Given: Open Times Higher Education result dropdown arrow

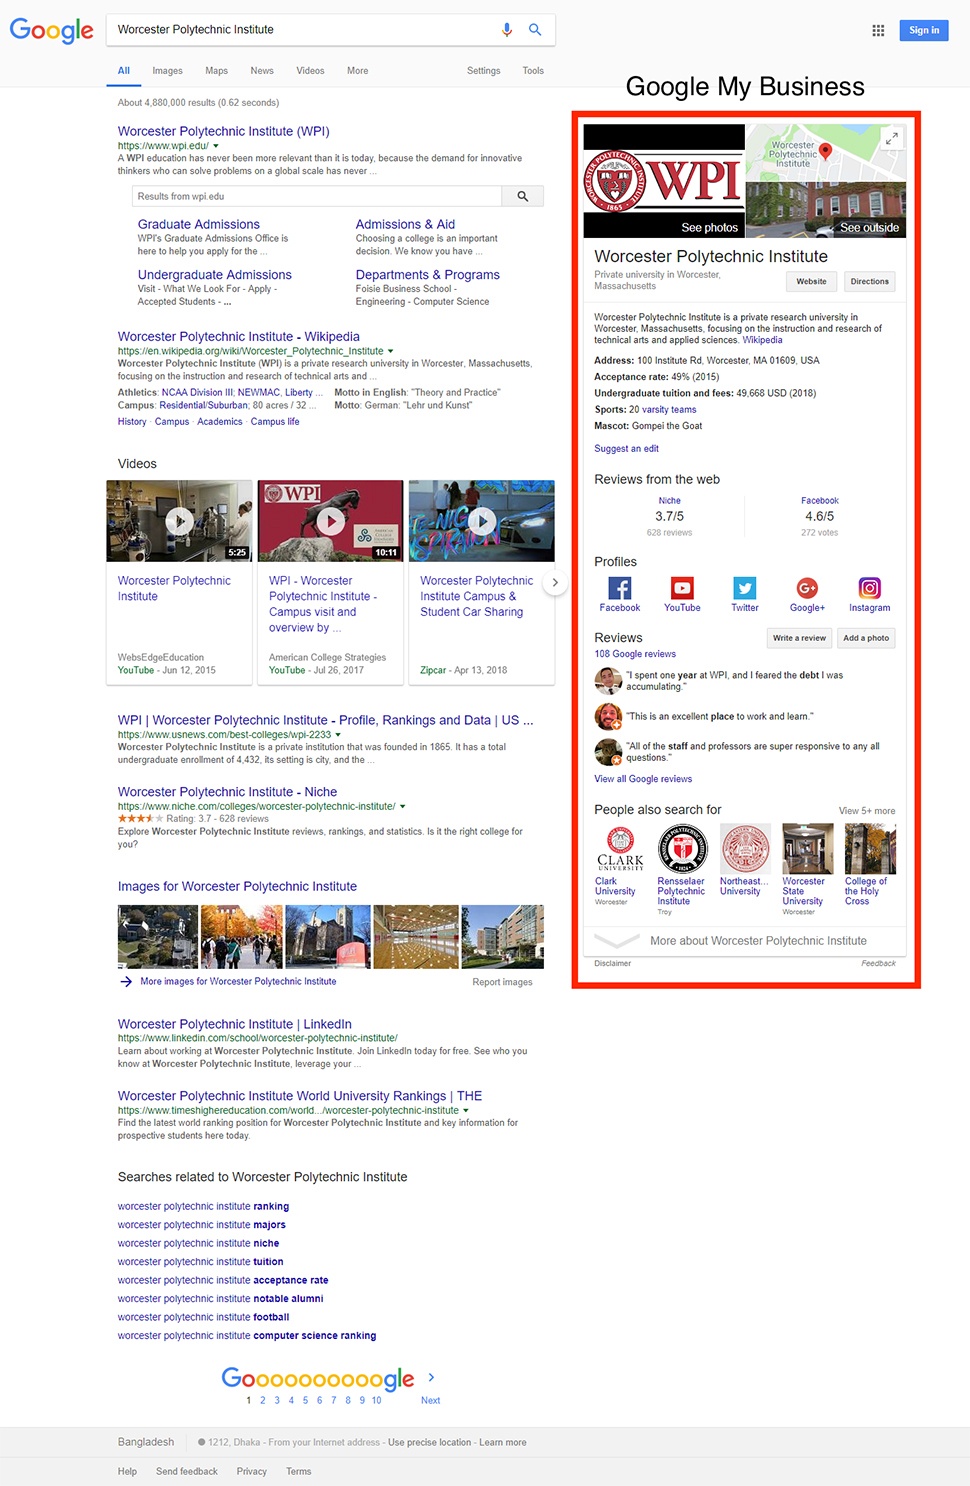Looking at the screenshot, I should (x=466, y=1111).
